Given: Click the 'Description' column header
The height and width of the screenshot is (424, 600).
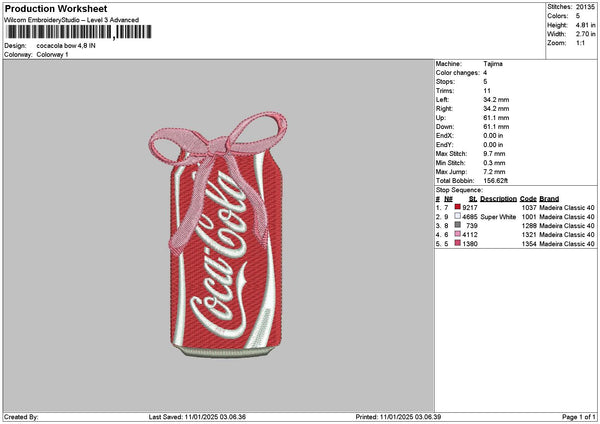Looking at the screenshot, I should (498, 199).
